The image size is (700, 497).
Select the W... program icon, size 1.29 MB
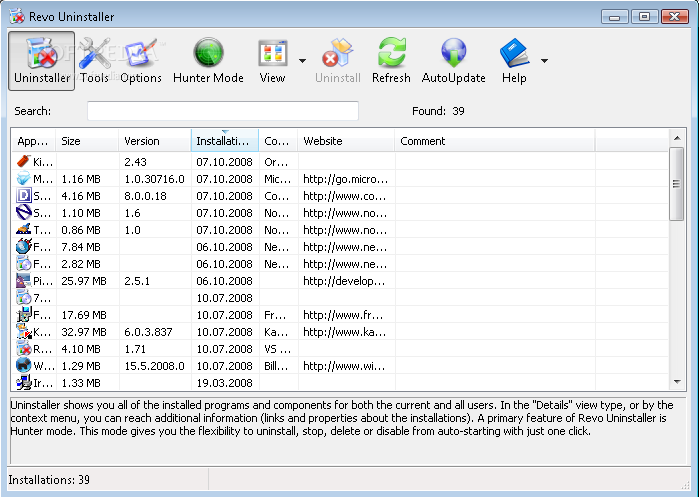pos(24,365)
